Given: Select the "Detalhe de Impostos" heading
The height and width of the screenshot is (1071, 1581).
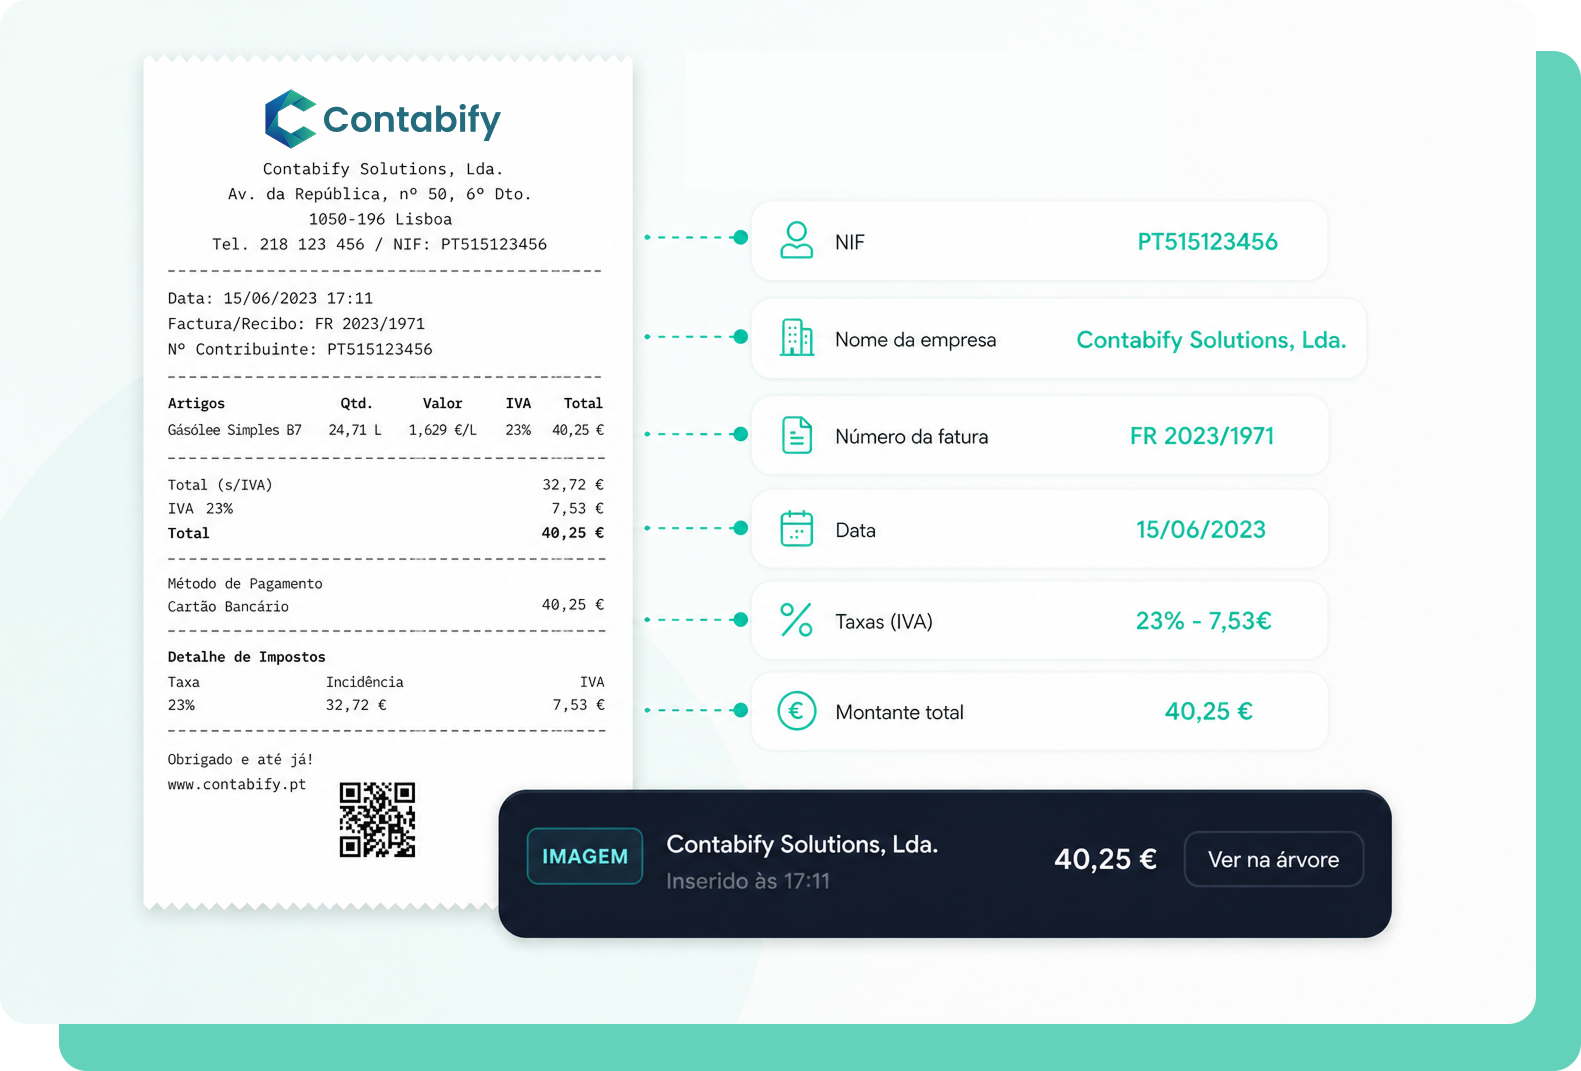Looking at the screenshot, I should coord(246,657).
